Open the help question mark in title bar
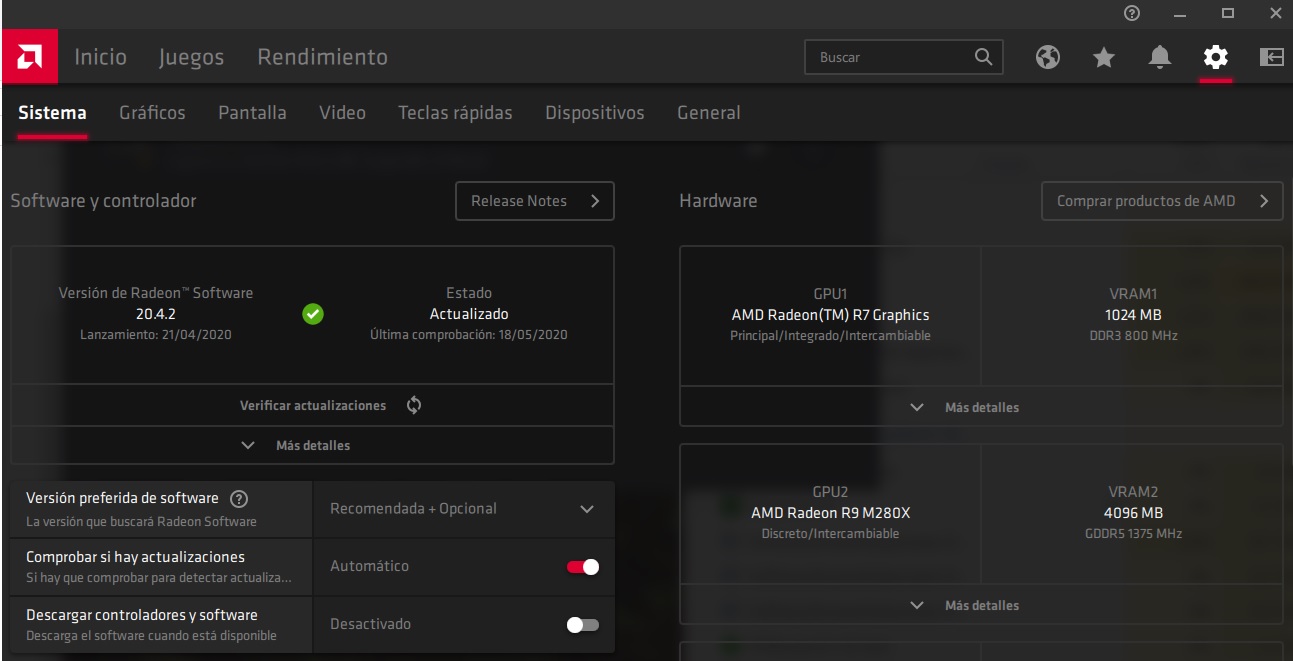This screenshot has height=661, width=1293. [x=1132, y=13]
